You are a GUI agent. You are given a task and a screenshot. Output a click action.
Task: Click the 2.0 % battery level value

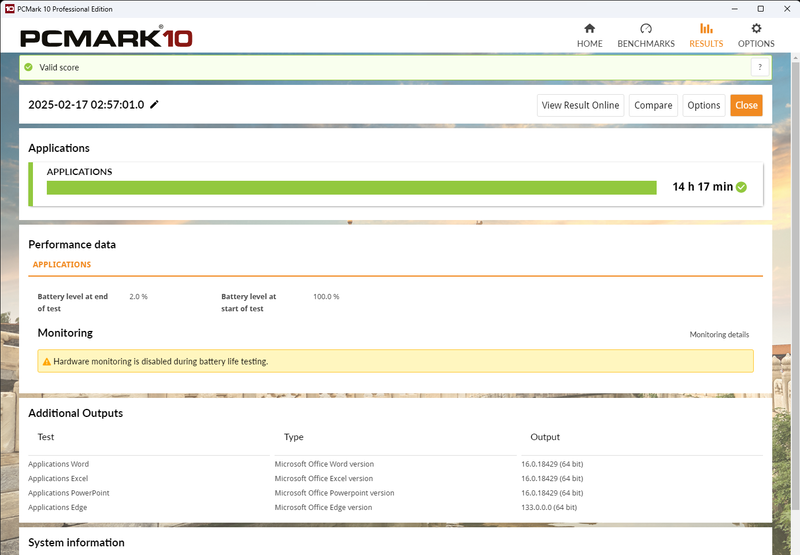coord(138,297)
